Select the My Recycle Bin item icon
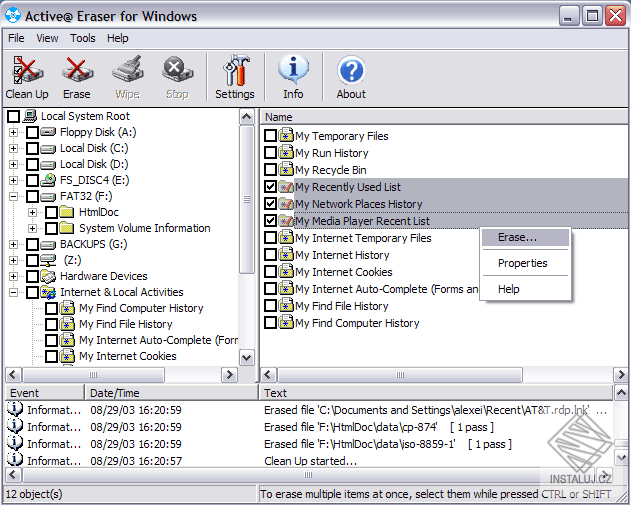 click(286, 169)
